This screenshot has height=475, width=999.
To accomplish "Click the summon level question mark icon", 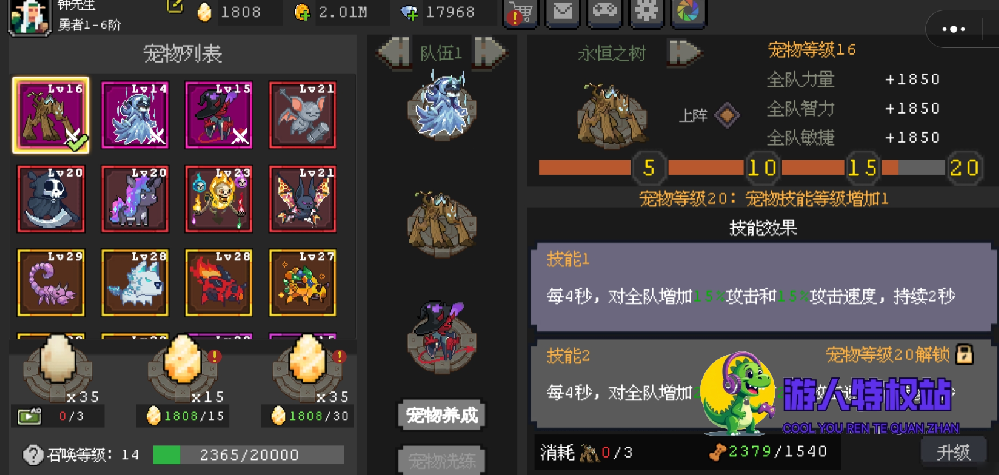I will pos(33,455).
